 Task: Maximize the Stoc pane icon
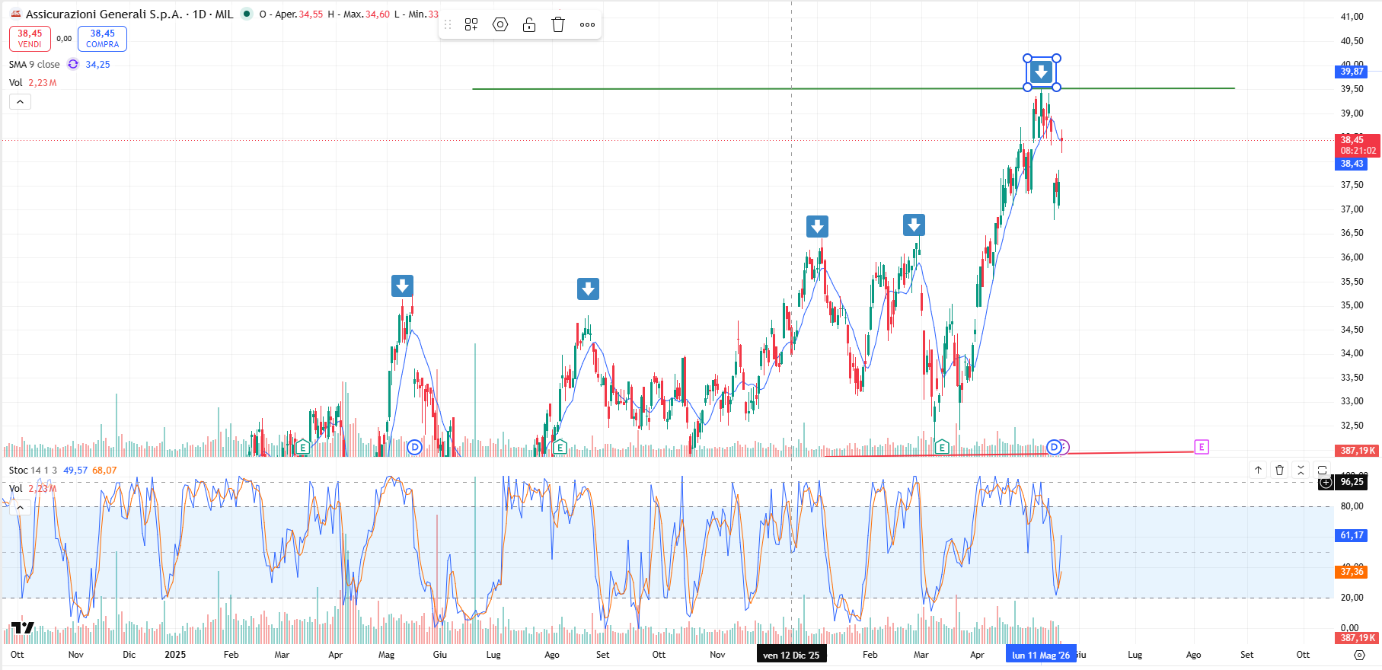pyautogui.click(x=1322, y=470)
